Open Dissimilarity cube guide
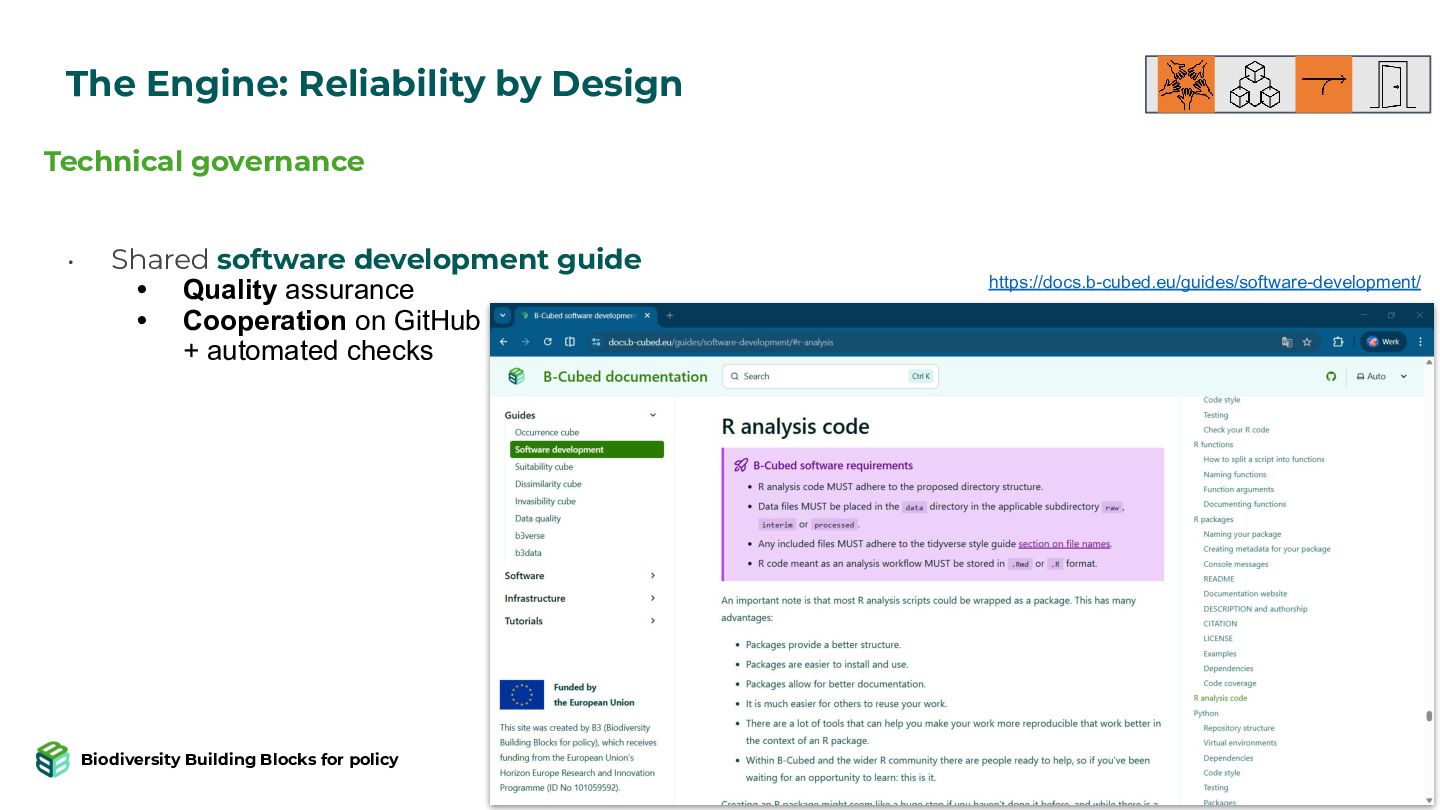The height and width of the screenshot is (810, 1440). (548, 484)
